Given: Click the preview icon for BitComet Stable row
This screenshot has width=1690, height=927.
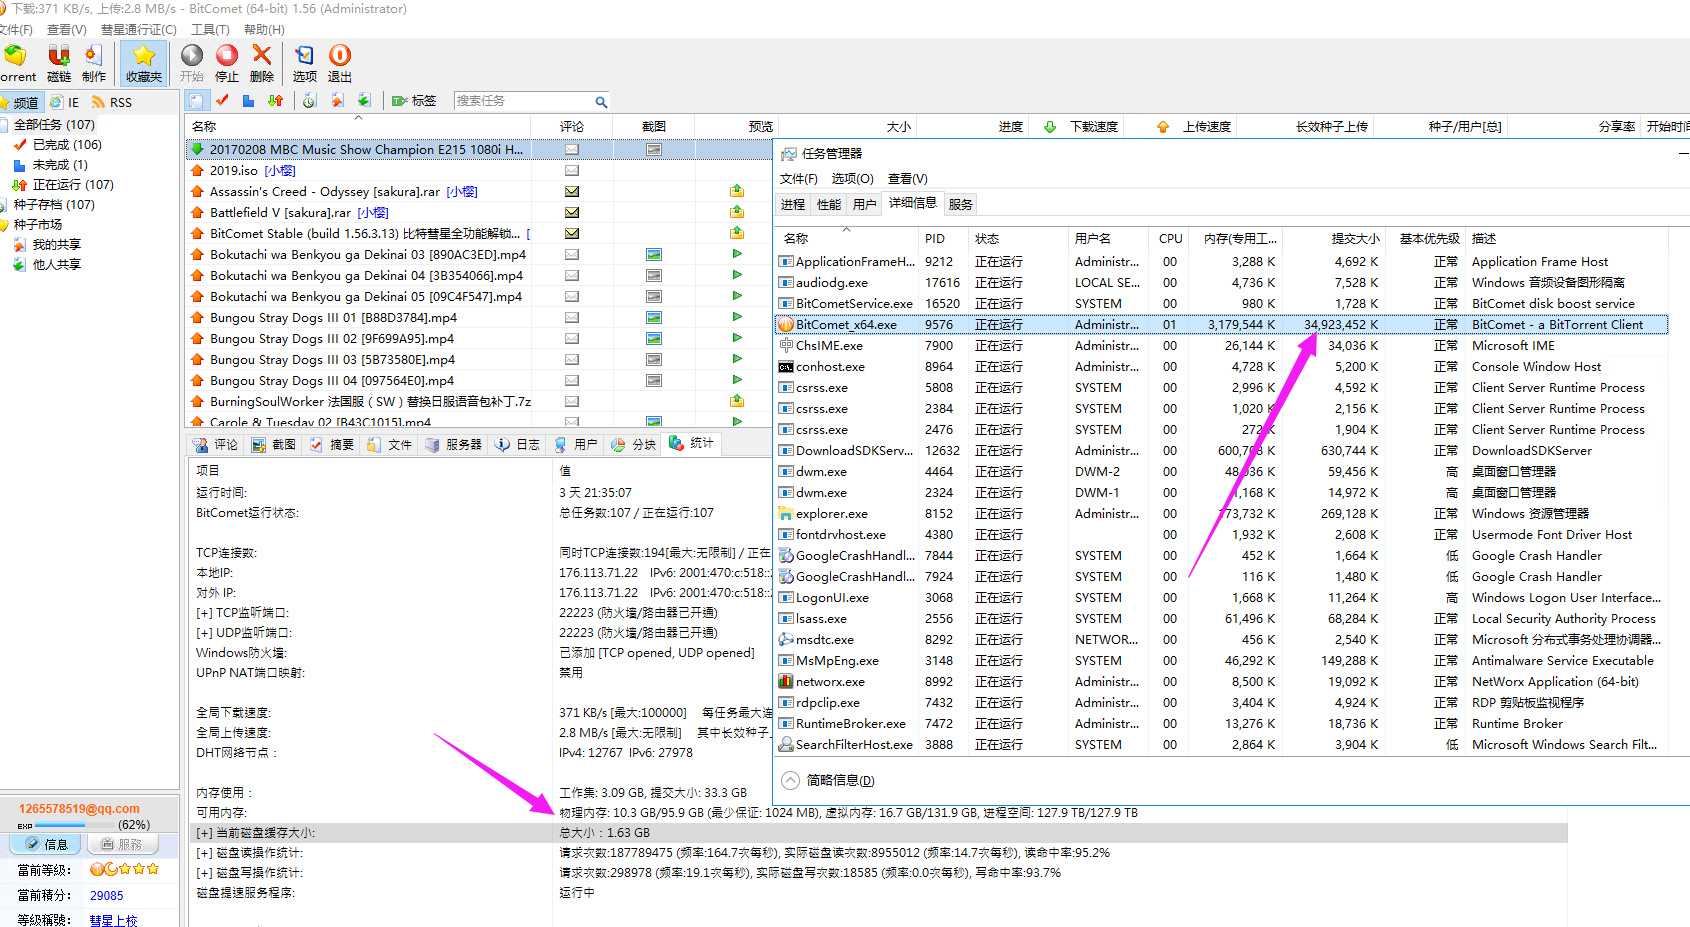Looking at the screenshot, I should click(737, 233).
